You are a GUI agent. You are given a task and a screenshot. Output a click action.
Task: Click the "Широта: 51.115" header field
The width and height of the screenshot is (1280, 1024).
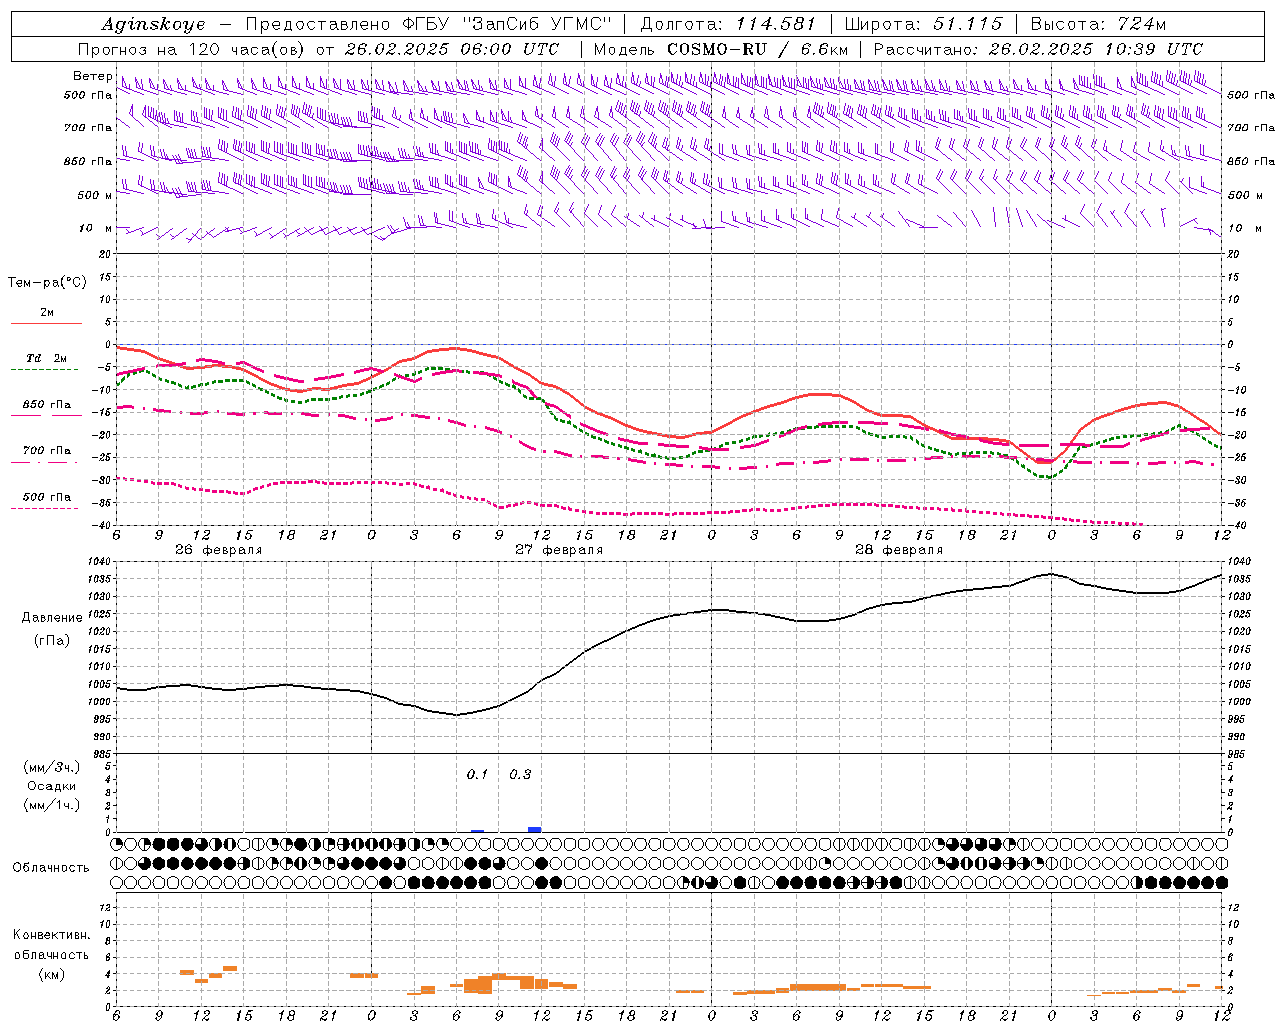923,24
